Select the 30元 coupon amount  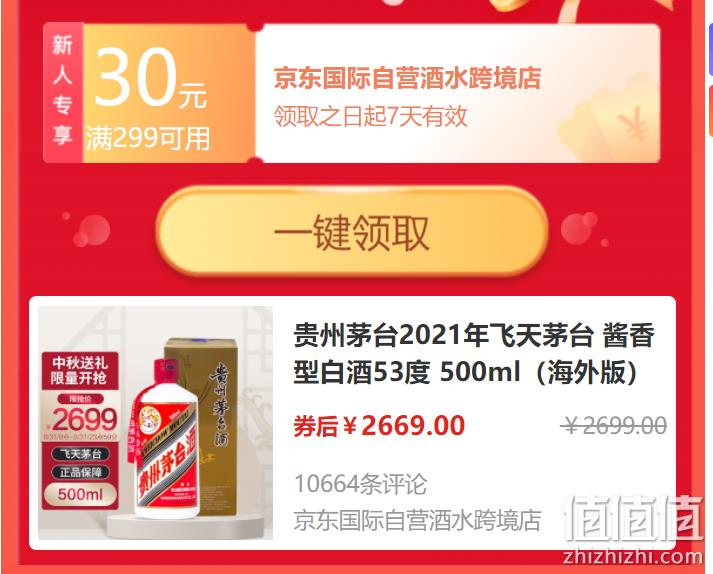pyautogui.click(x=151, y=78)
